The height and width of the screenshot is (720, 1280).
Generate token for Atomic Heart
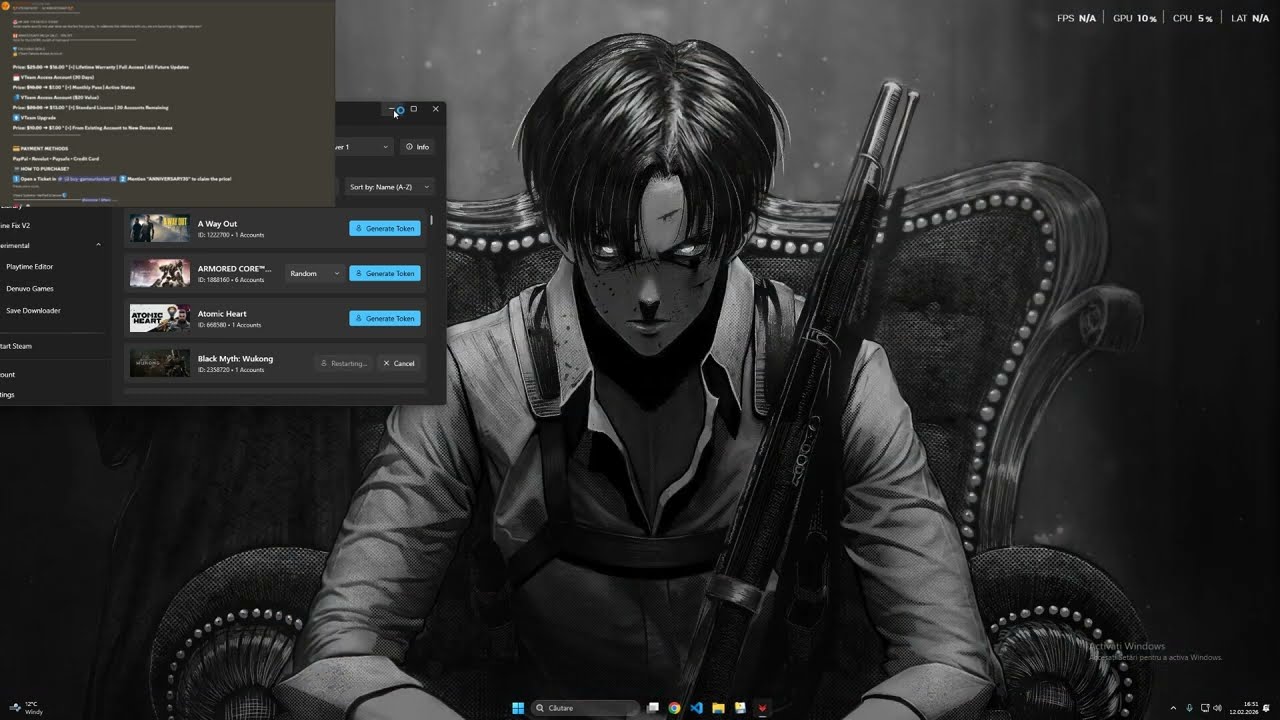coord(385,319)
